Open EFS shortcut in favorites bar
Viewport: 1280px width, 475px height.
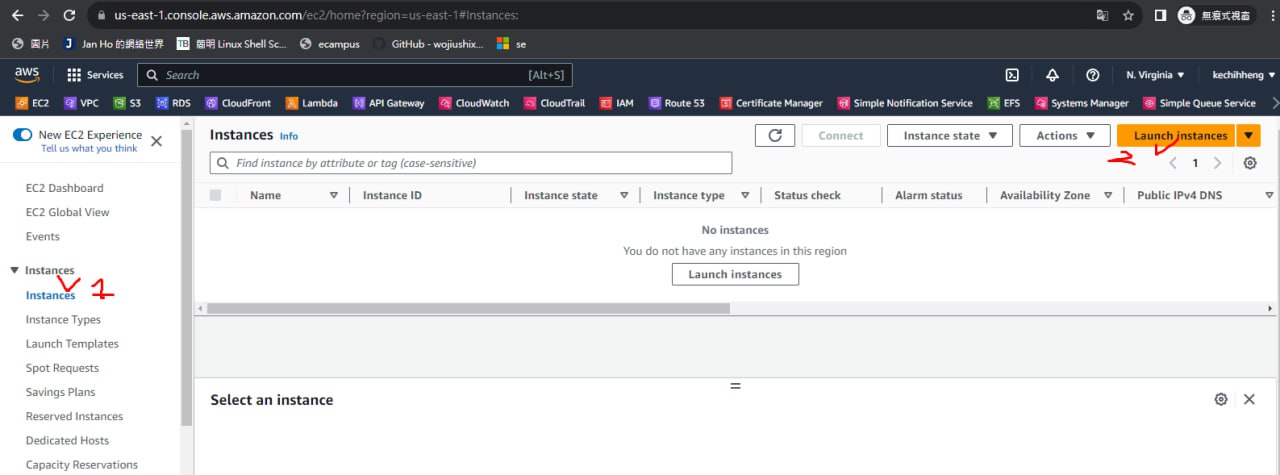1004,103
